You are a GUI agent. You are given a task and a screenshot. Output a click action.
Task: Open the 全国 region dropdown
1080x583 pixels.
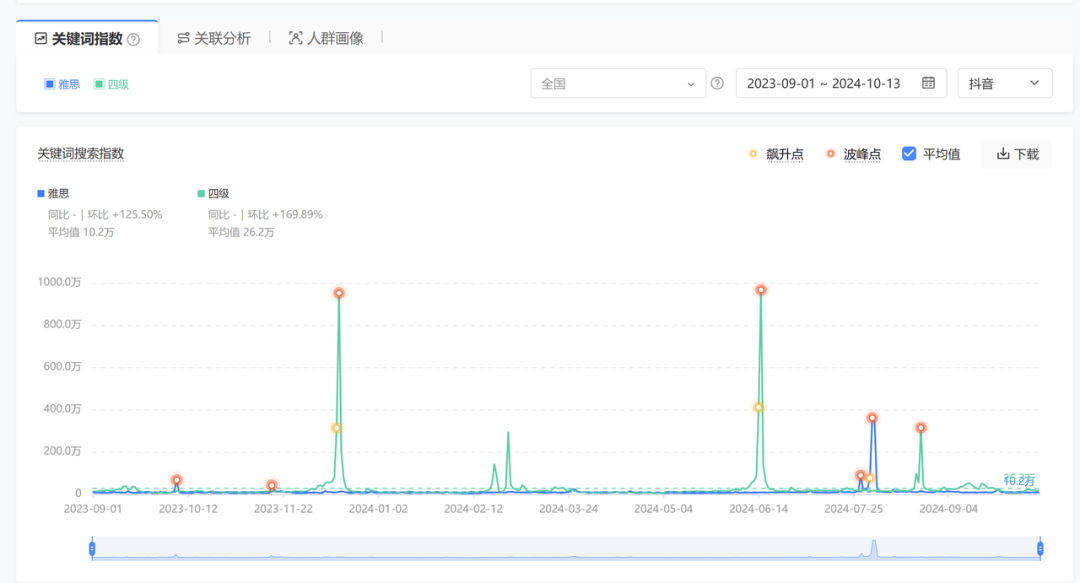click(617, 83)
